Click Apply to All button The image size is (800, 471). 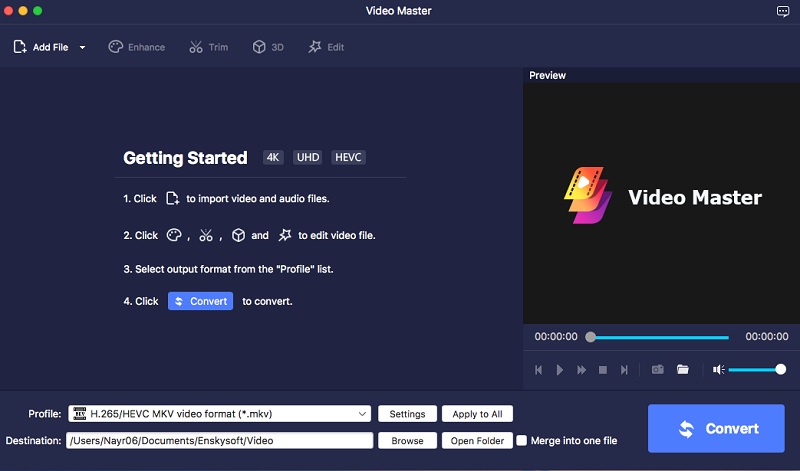click(x=477, y=414)
